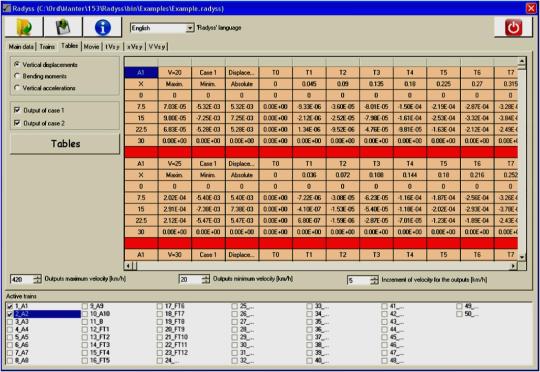Toggle Output of case 1 checkbox
Screen dimensions: 540x372
tap(17, 110)
